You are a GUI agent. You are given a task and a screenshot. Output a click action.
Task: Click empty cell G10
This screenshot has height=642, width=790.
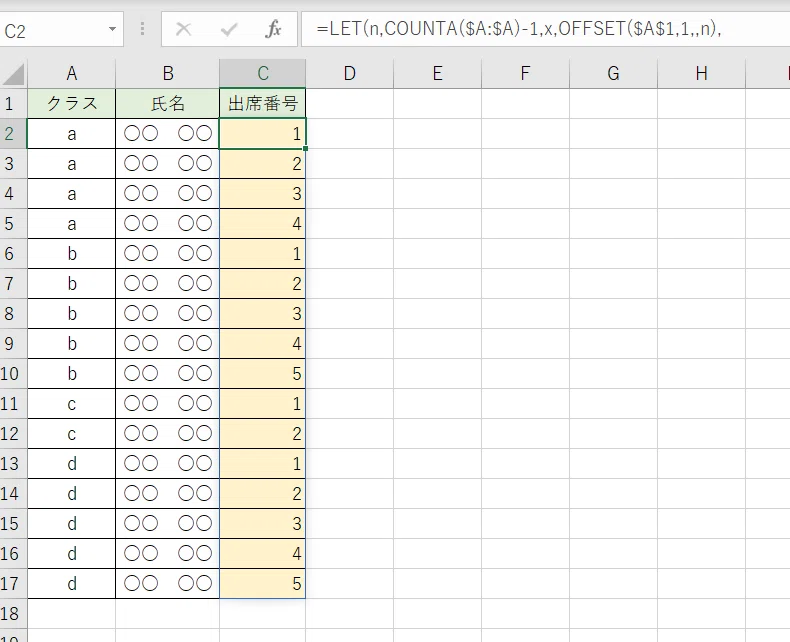(613, 373)
